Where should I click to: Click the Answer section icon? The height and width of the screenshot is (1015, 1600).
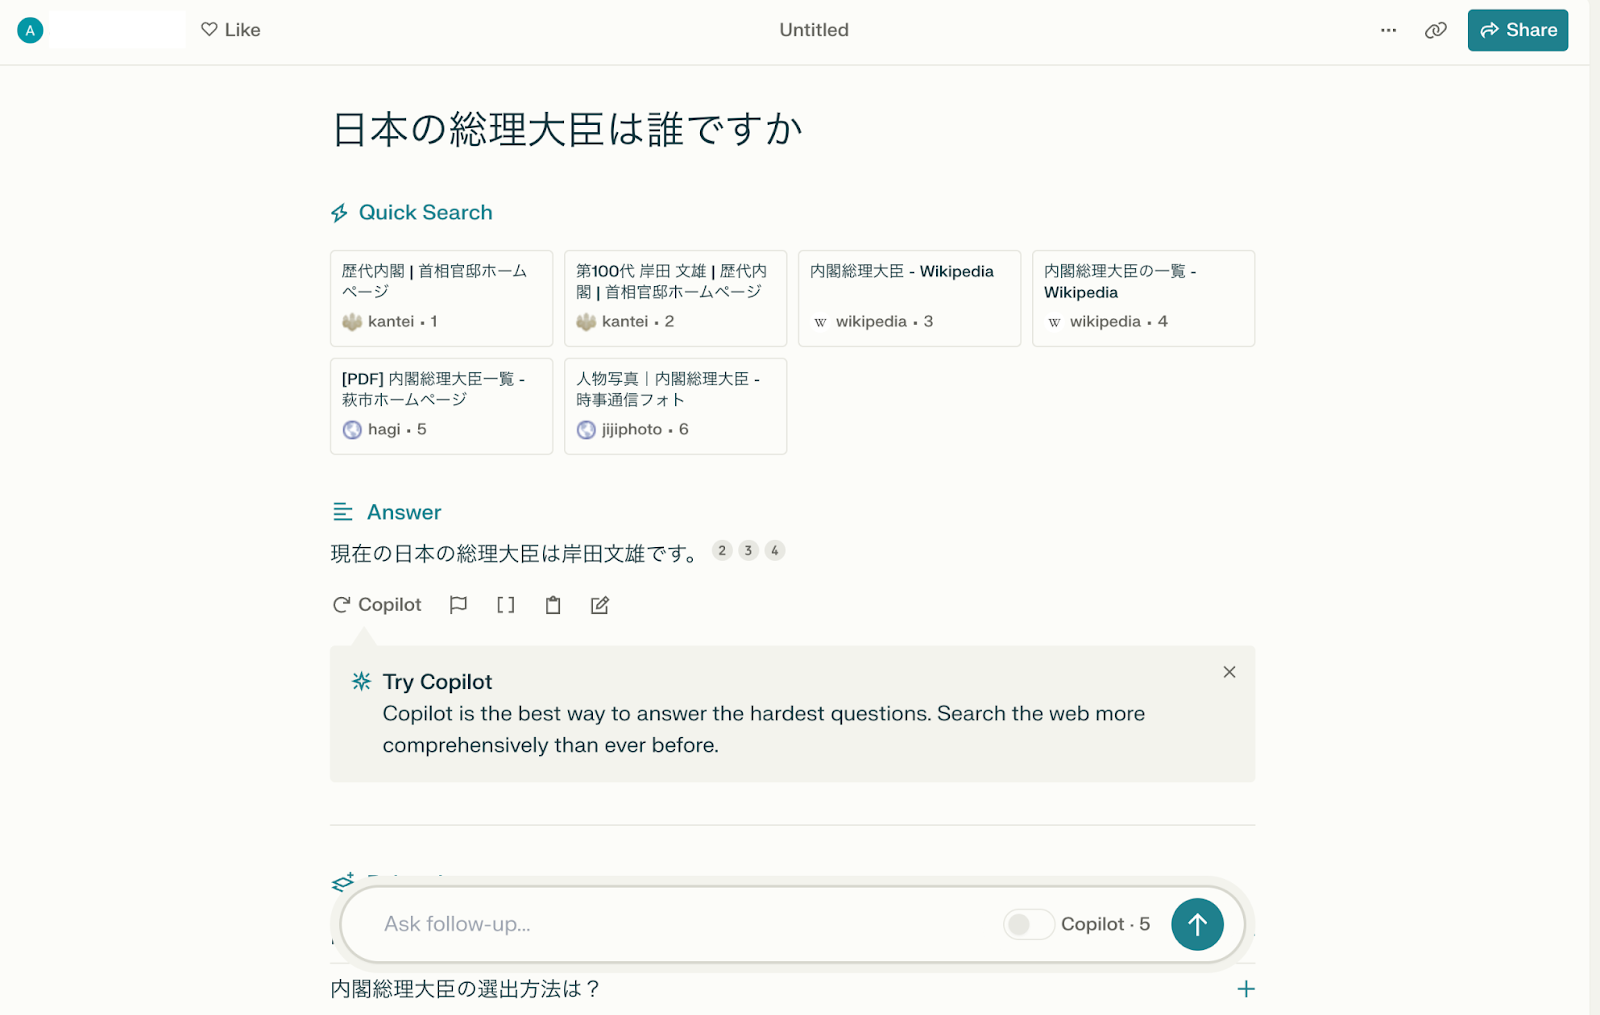[342, 512]
